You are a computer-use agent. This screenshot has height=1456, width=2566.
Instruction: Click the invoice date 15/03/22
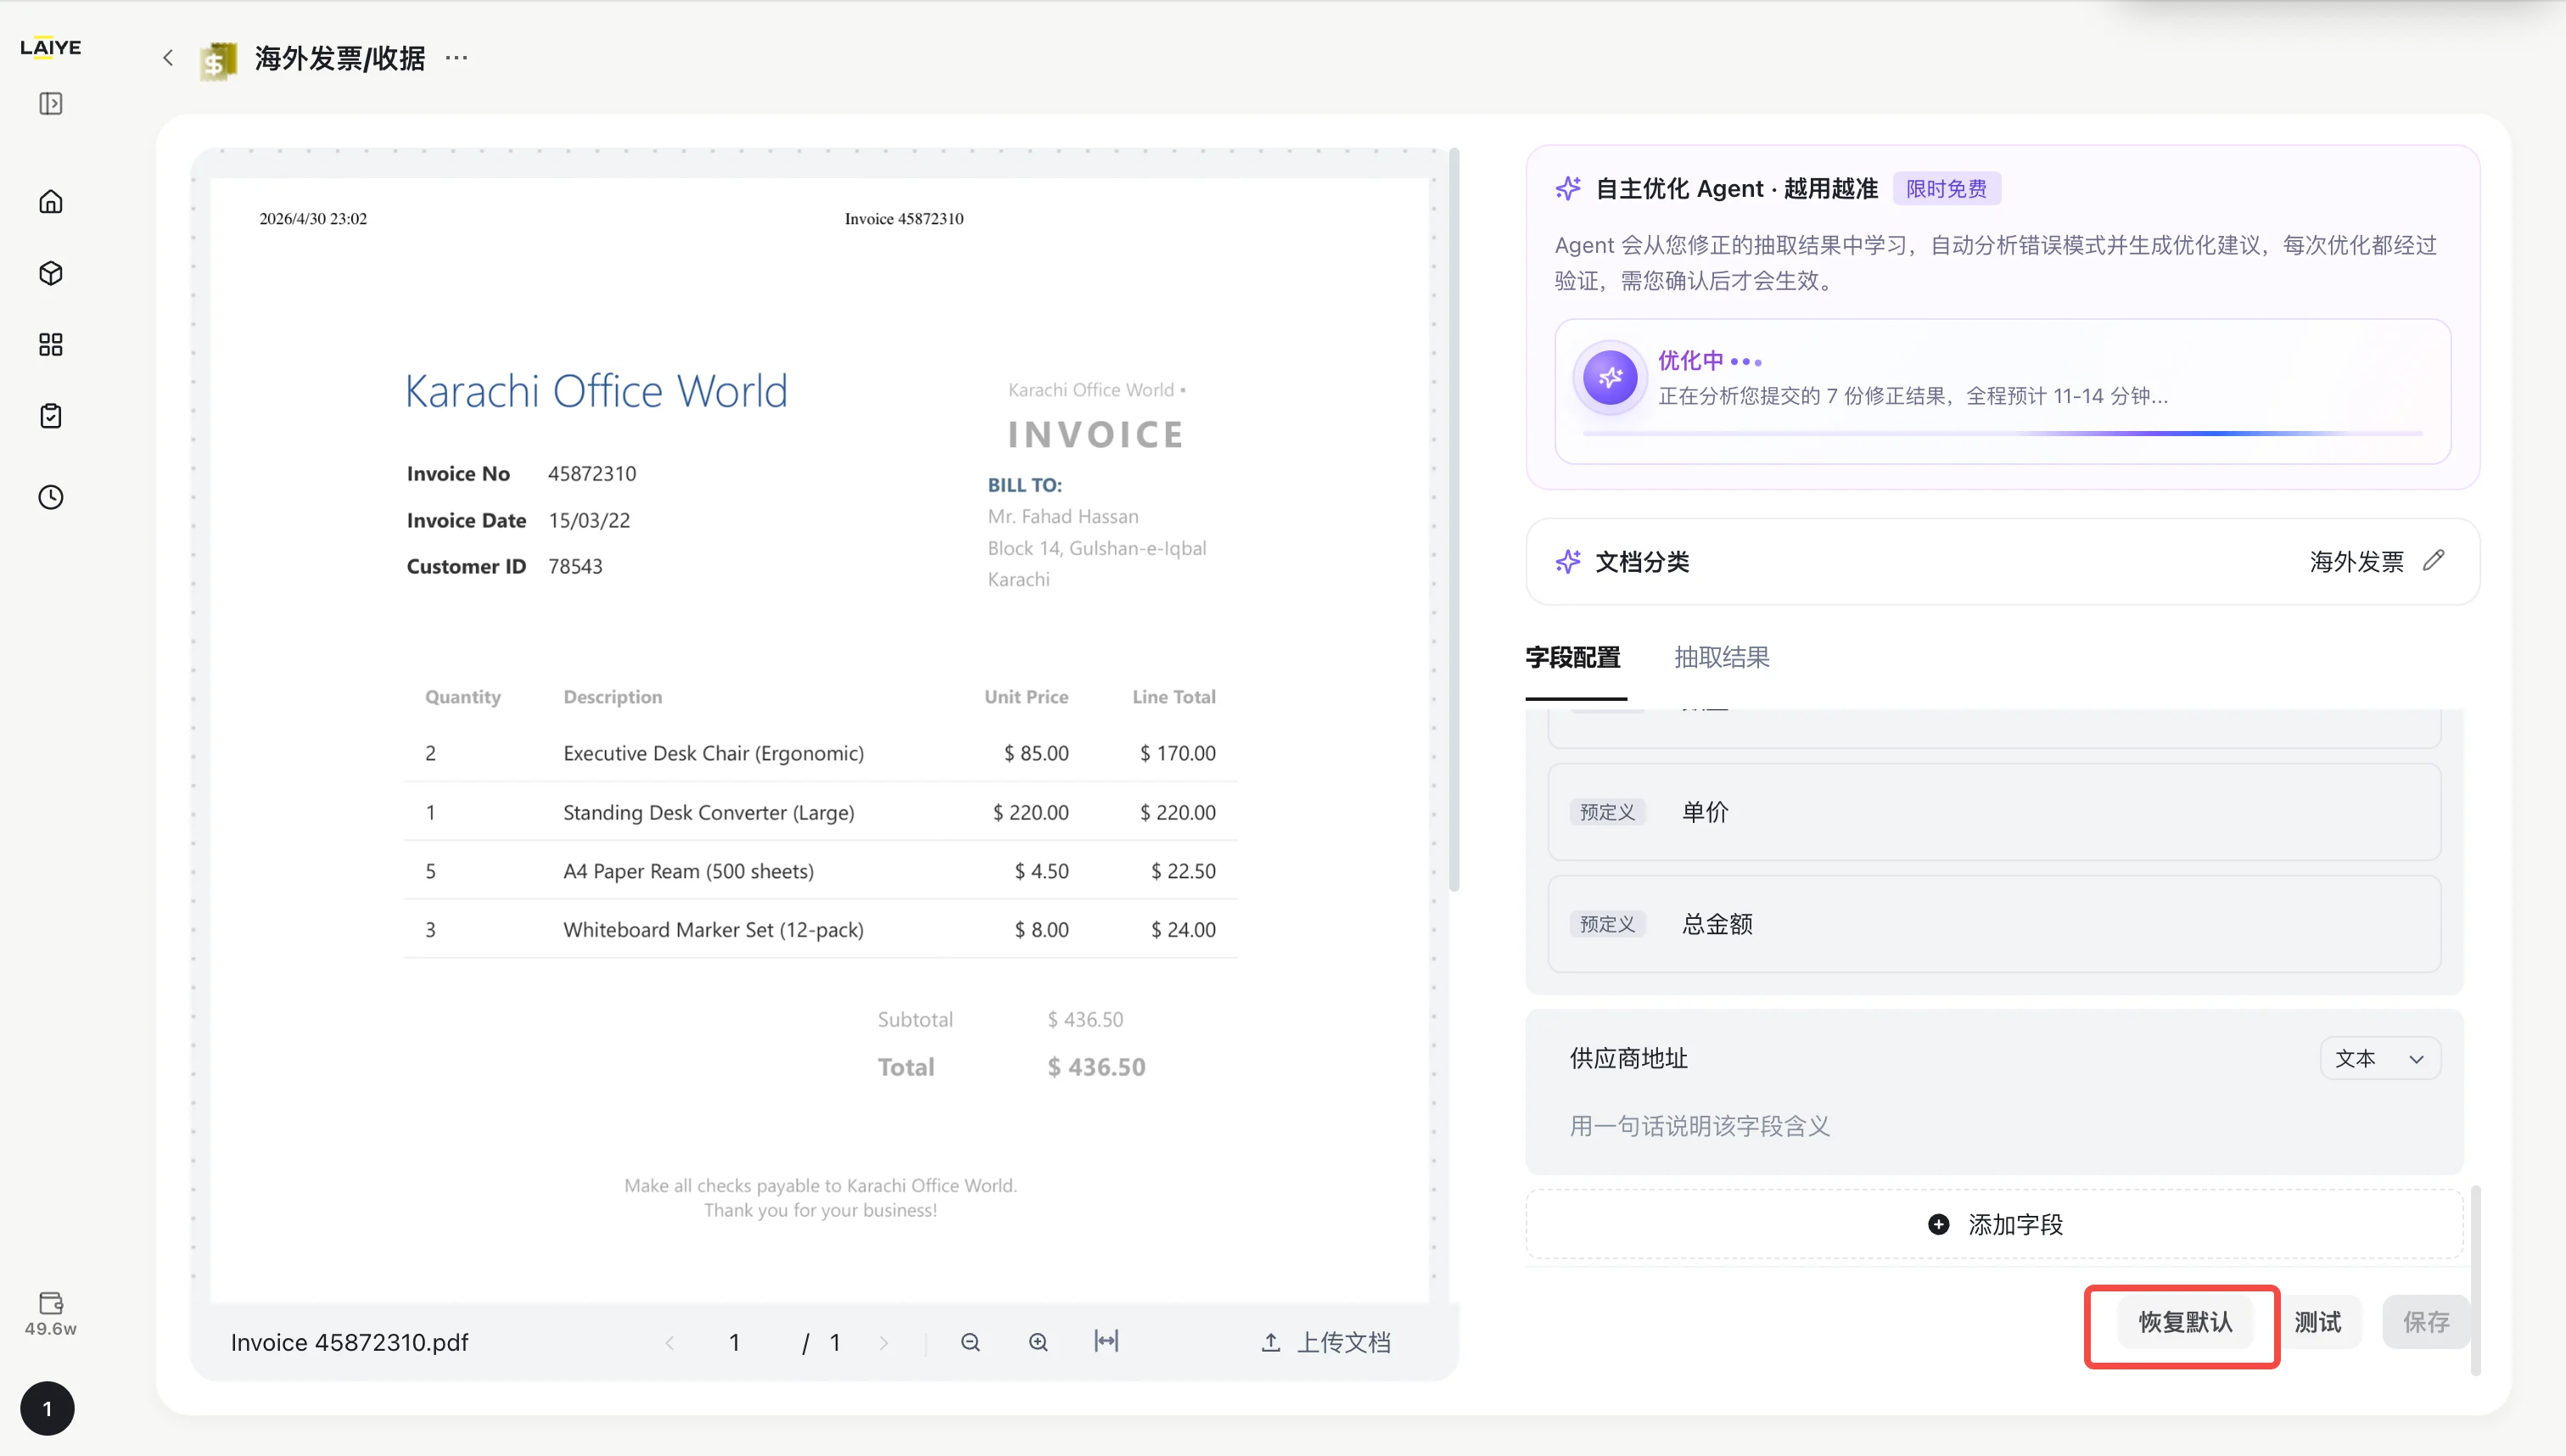coord(589,520)
